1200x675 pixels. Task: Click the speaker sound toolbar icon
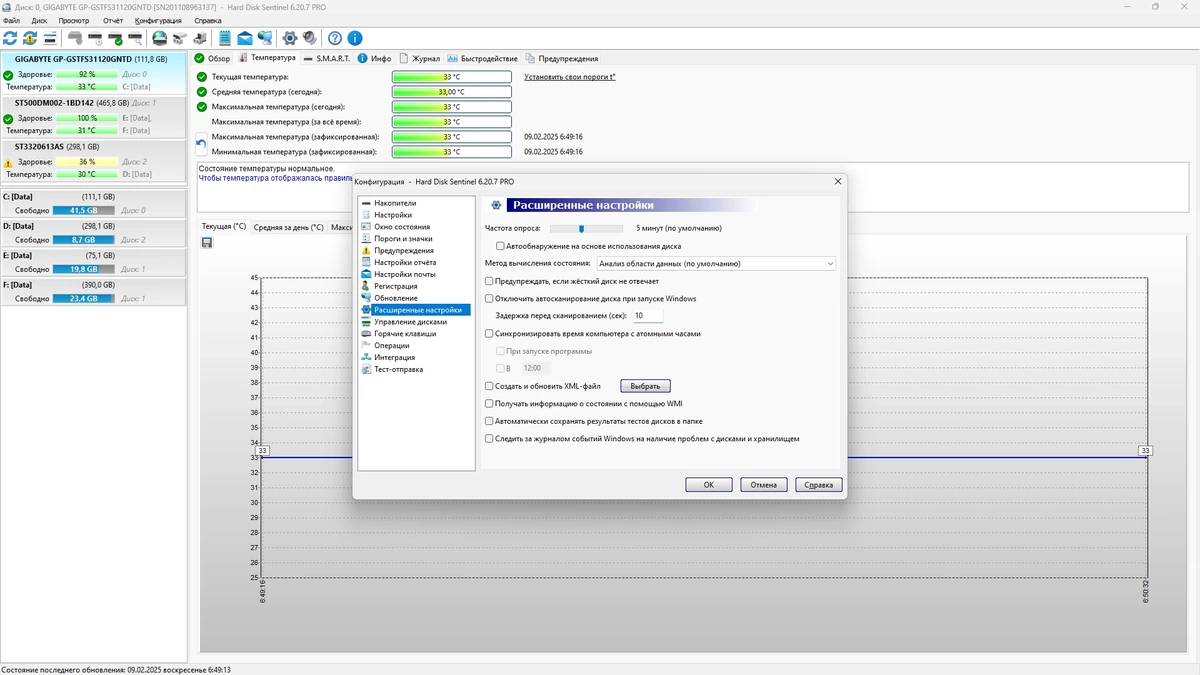coord(310,38)
